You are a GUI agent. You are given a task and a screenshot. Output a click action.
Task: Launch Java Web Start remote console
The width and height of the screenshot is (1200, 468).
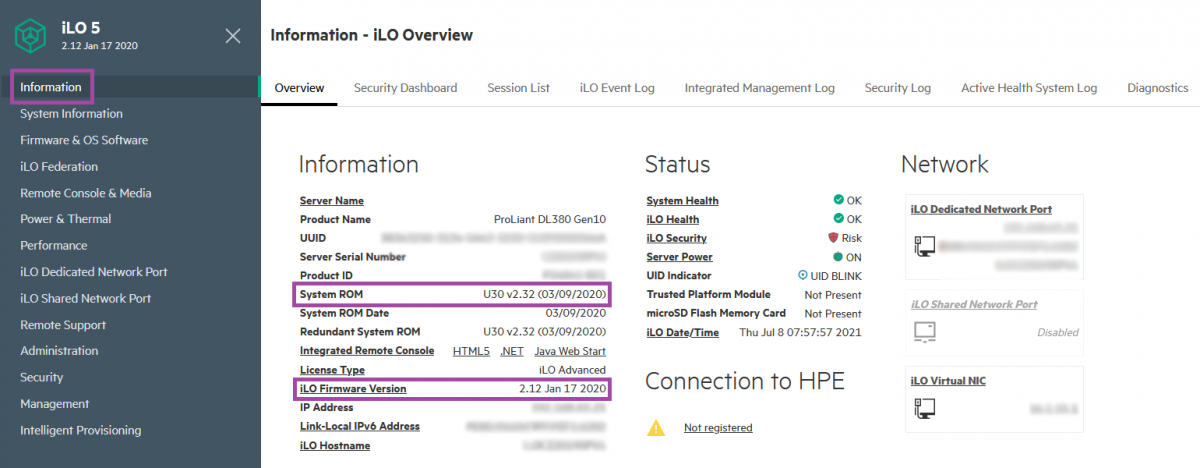(570, 351)
